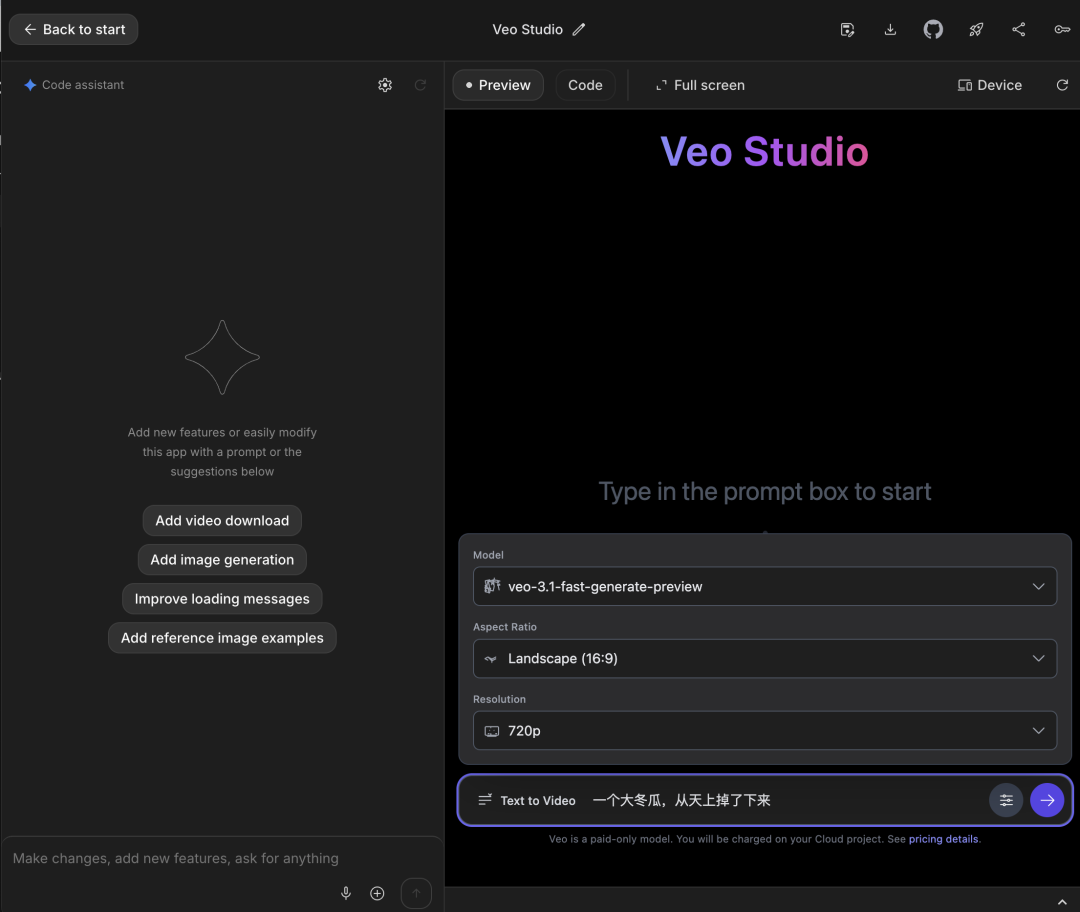
Task: Click the Back to start button
Action: (x=72, y=29)
